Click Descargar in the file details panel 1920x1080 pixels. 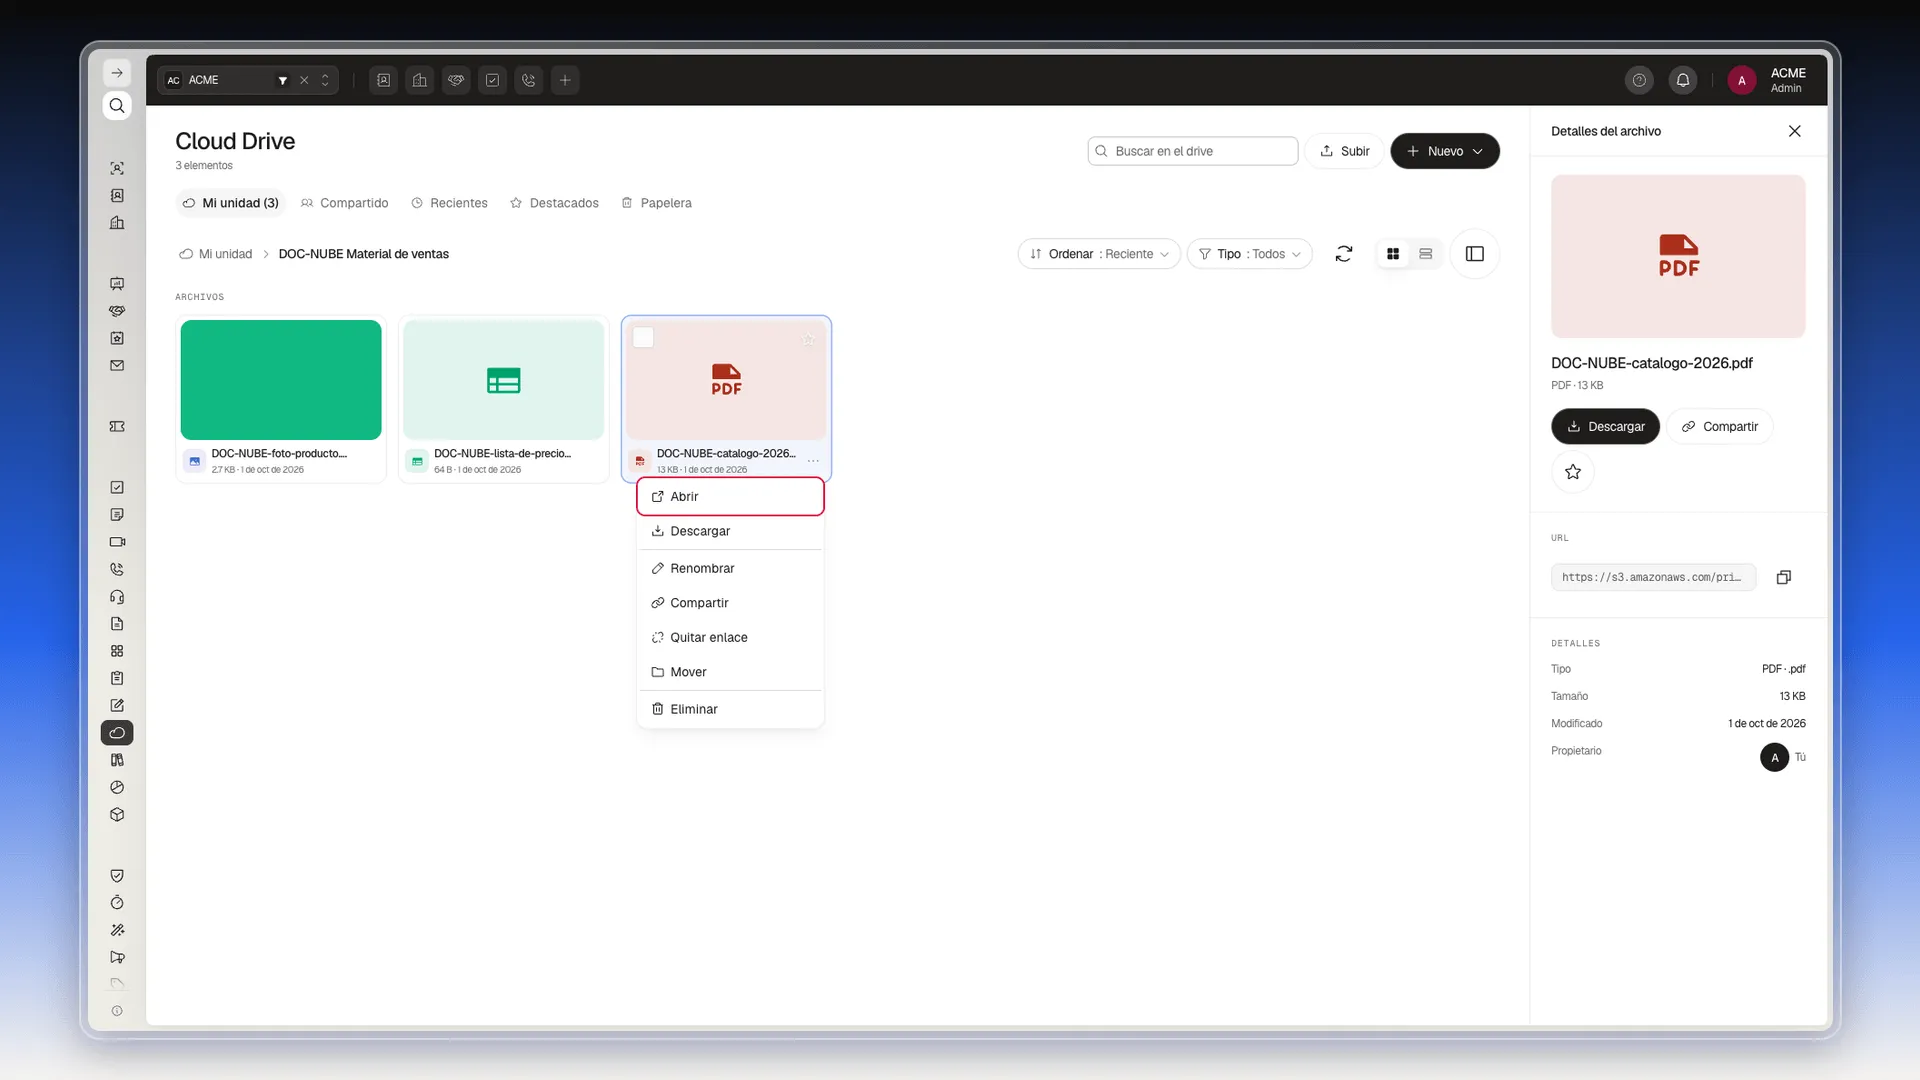[1605, 427]
